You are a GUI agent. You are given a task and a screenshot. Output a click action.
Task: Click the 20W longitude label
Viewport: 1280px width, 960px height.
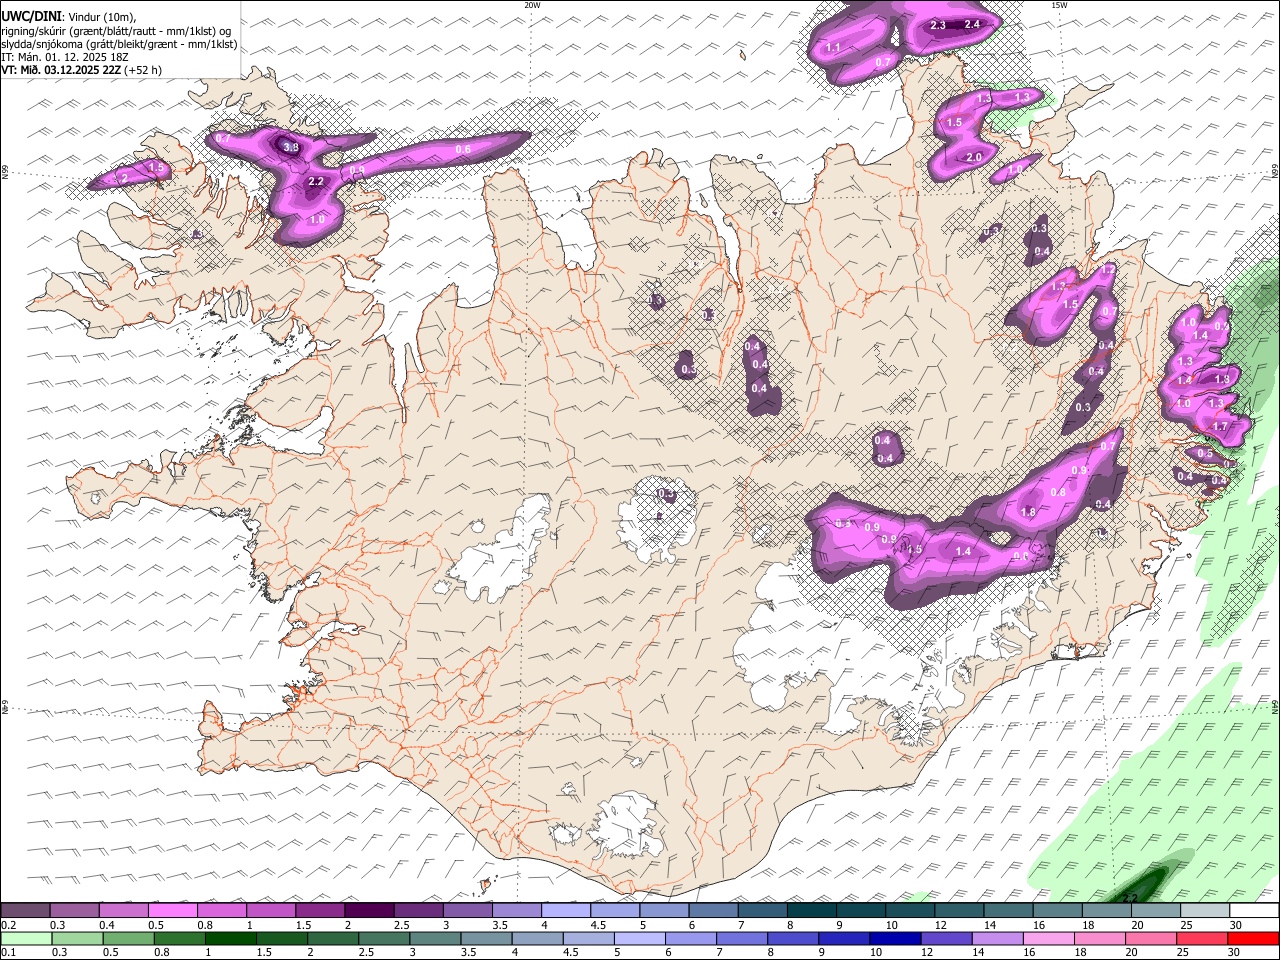click(x=532, y=5)
